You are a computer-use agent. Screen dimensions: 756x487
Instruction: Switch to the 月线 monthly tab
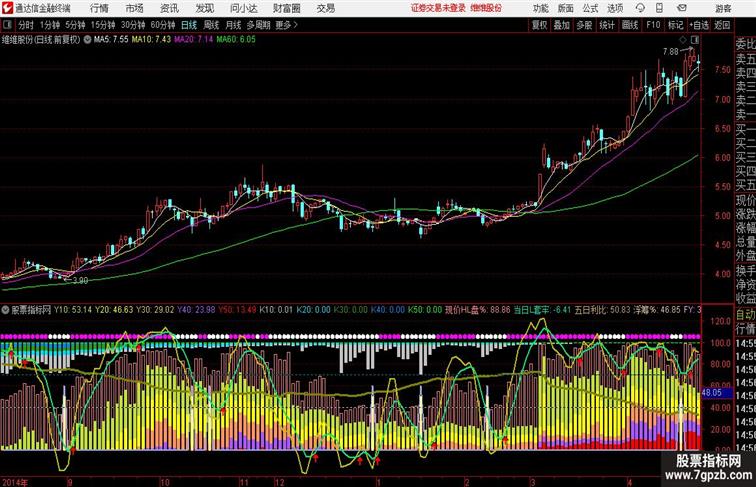click(x=233, y=25)
